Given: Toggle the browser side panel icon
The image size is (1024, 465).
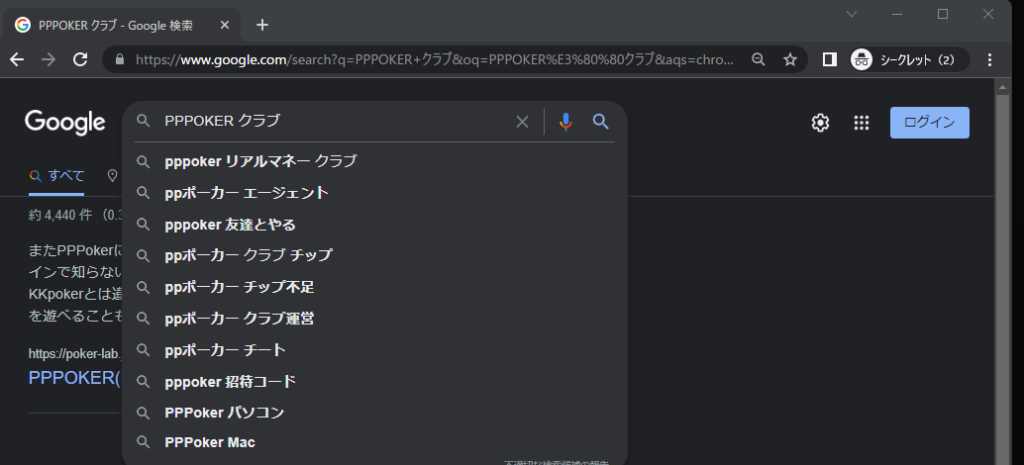Looking at the screenshot, I should [829, 60].
